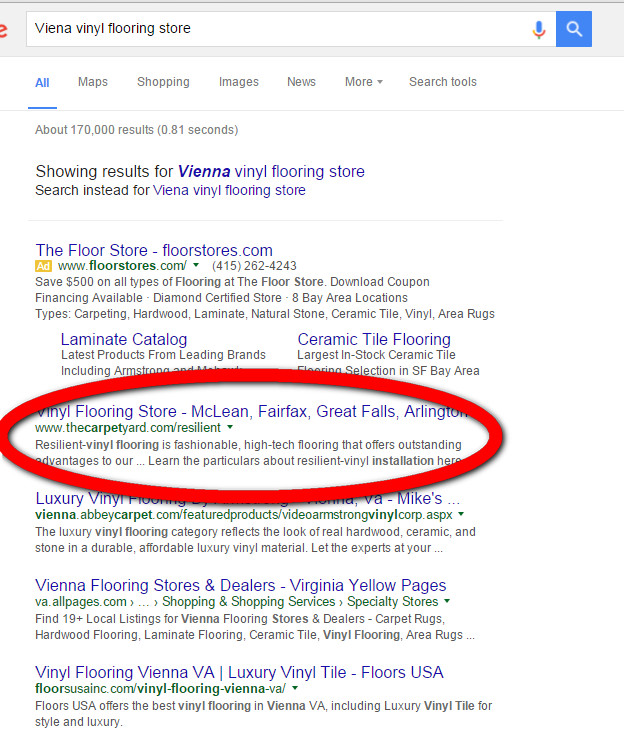
Task: Click the vienna.abbeycarpet.com URL text
Action: pos(244,515)
